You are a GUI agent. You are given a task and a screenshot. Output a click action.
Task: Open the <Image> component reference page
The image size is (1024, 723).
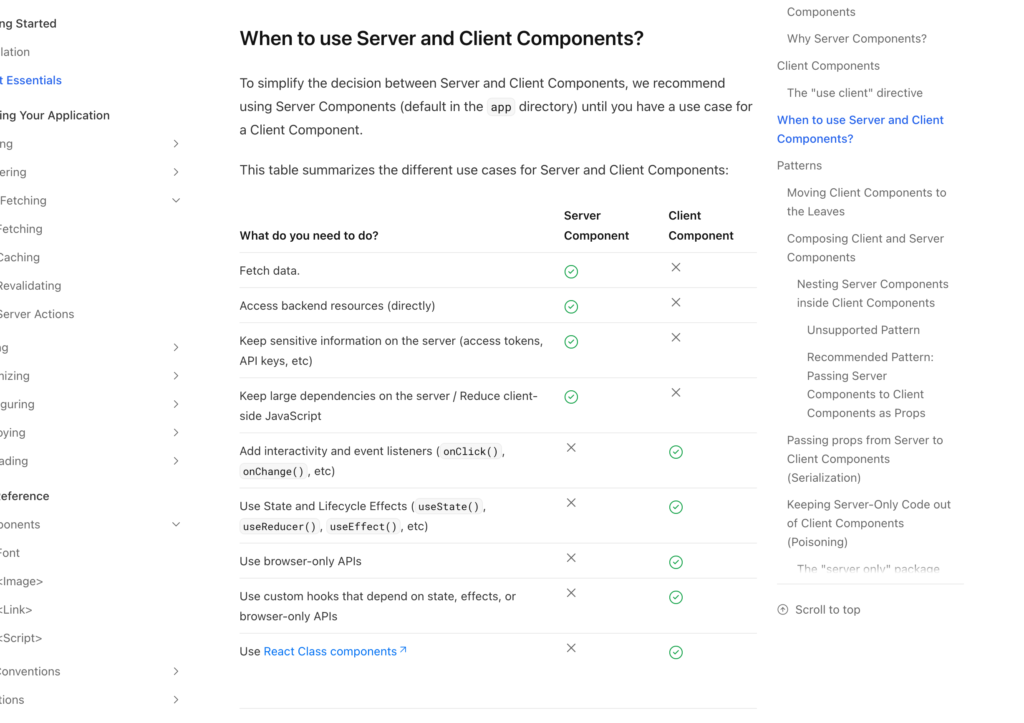[x=21, y=581]
